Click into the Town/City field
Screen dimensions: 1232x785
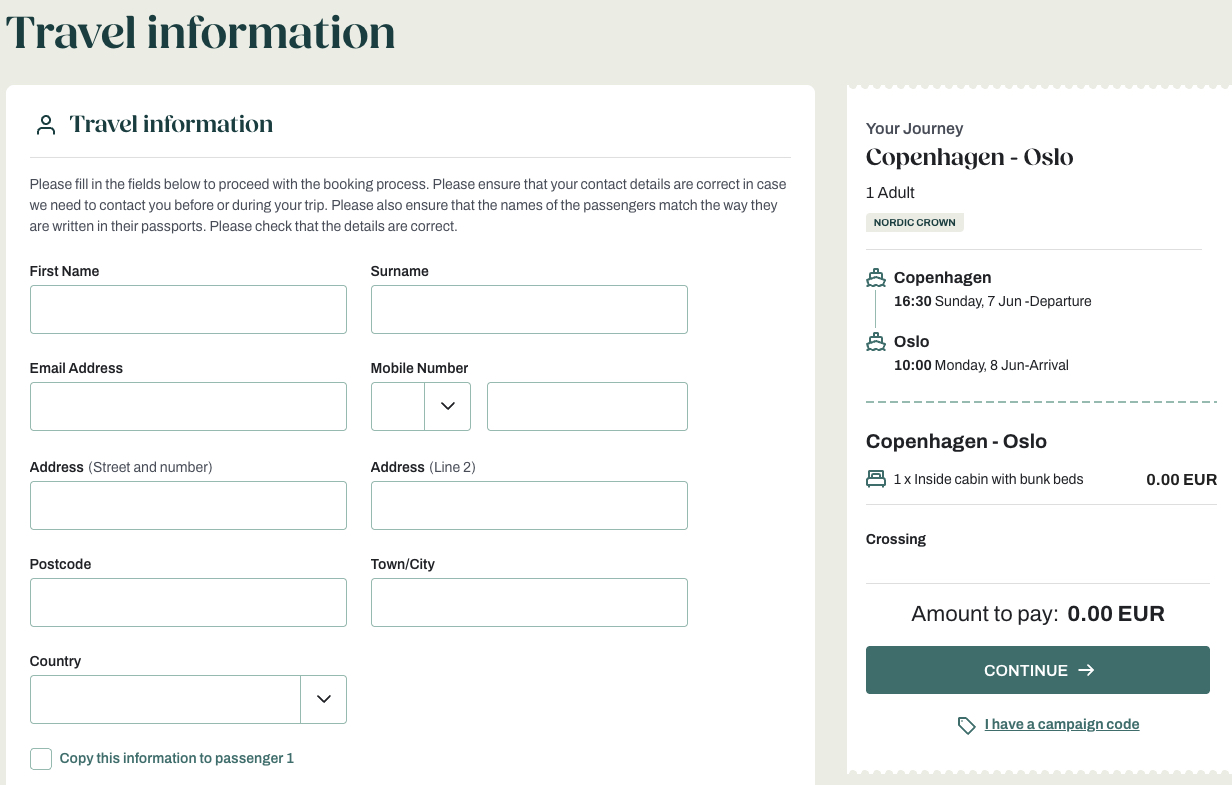529,602
